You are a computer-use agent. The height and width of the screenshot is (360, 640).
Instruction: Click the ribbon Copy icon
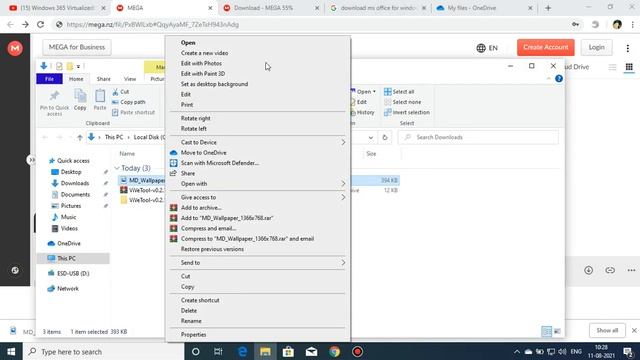pos(80,96)
